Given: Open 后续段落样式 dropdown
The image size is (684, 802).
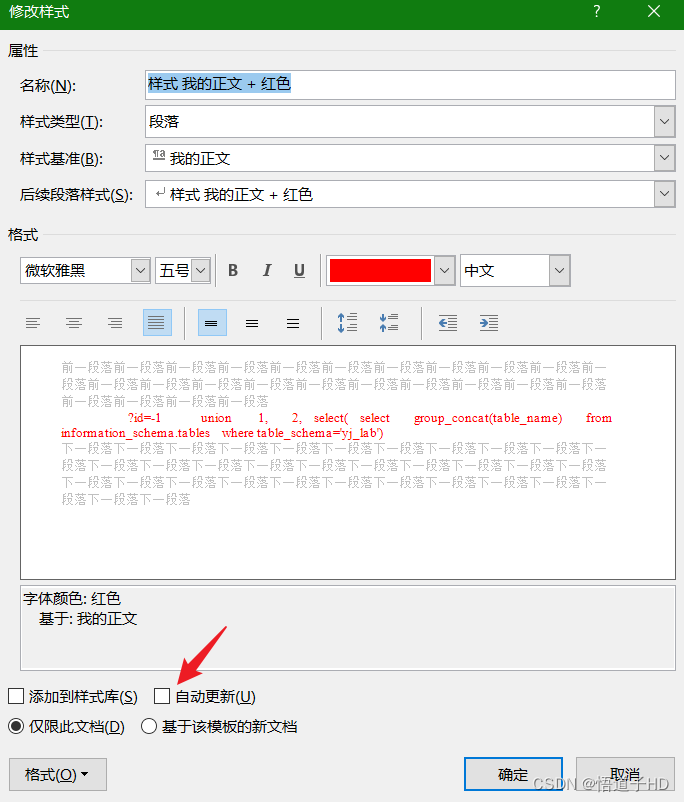Looking at the screenshot, I should (x=665, y=194).
